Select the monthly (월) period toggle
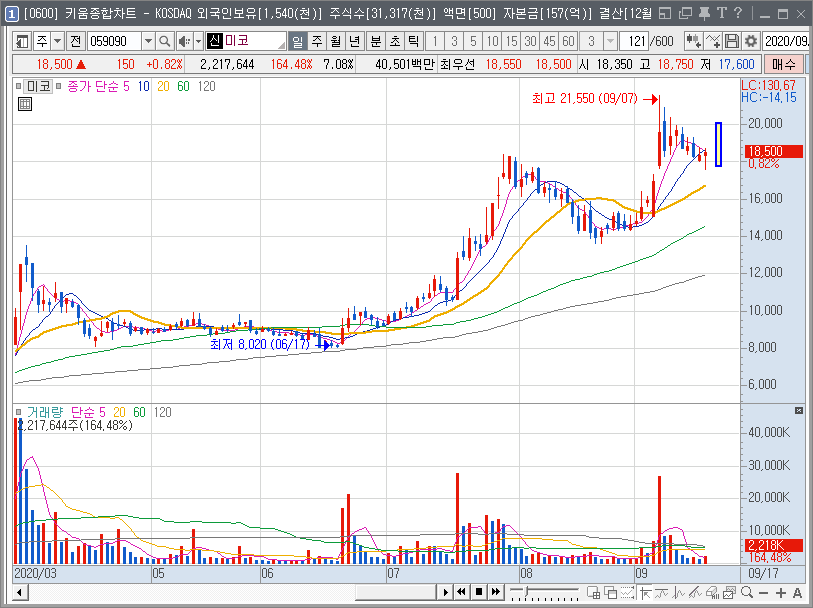The image size is (813, 608). pos(336,41)
